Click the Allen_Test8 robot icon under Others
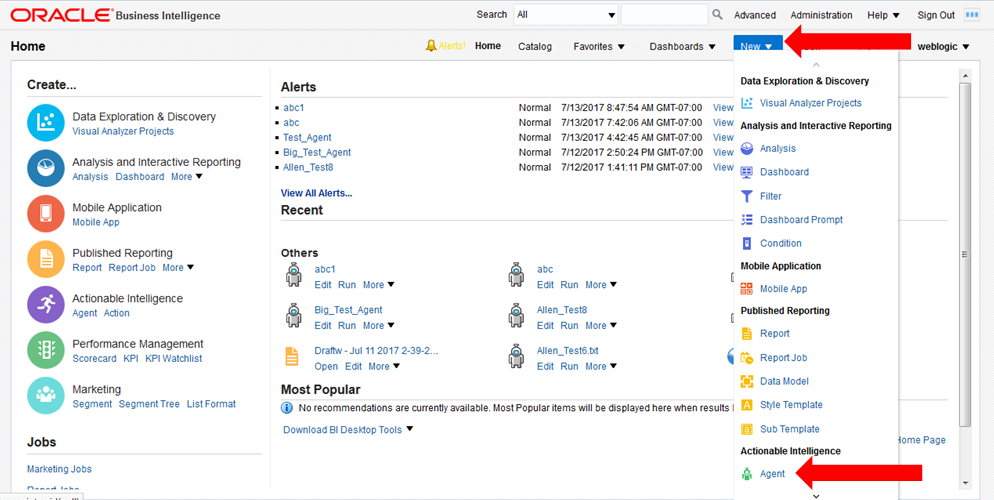 tap(516, 315)
